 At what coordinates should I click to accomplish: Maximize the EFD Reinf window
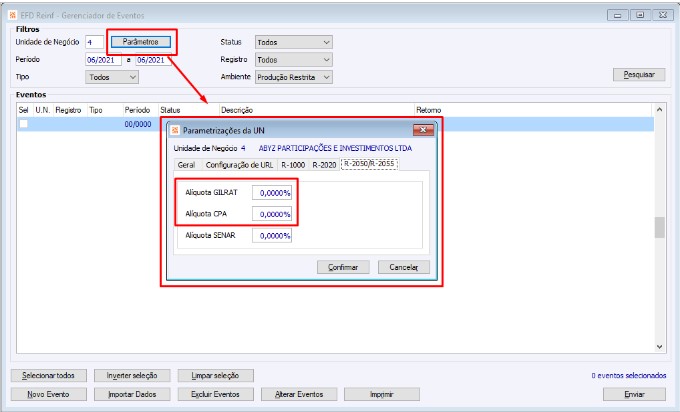click(x=640, y=15)
